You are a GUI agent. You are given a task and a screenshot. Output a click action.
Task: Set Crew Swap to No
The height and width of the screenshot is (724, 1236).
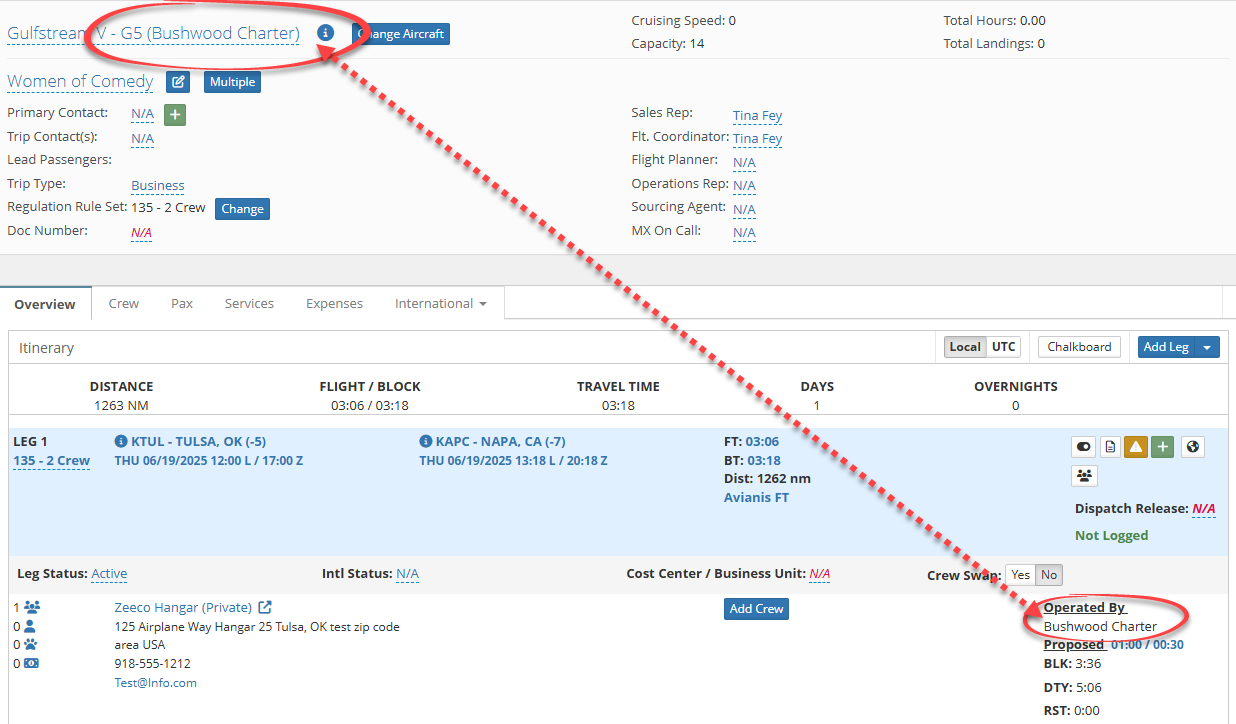pos(1049,575)
